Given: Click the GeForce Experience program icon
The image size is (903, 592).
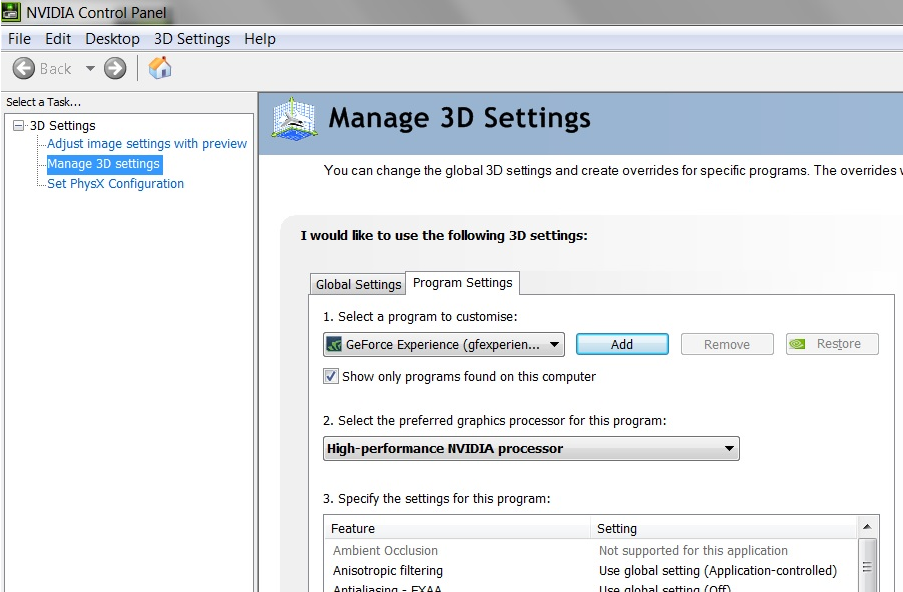Looking at the screenshot, I should (334, 344).
